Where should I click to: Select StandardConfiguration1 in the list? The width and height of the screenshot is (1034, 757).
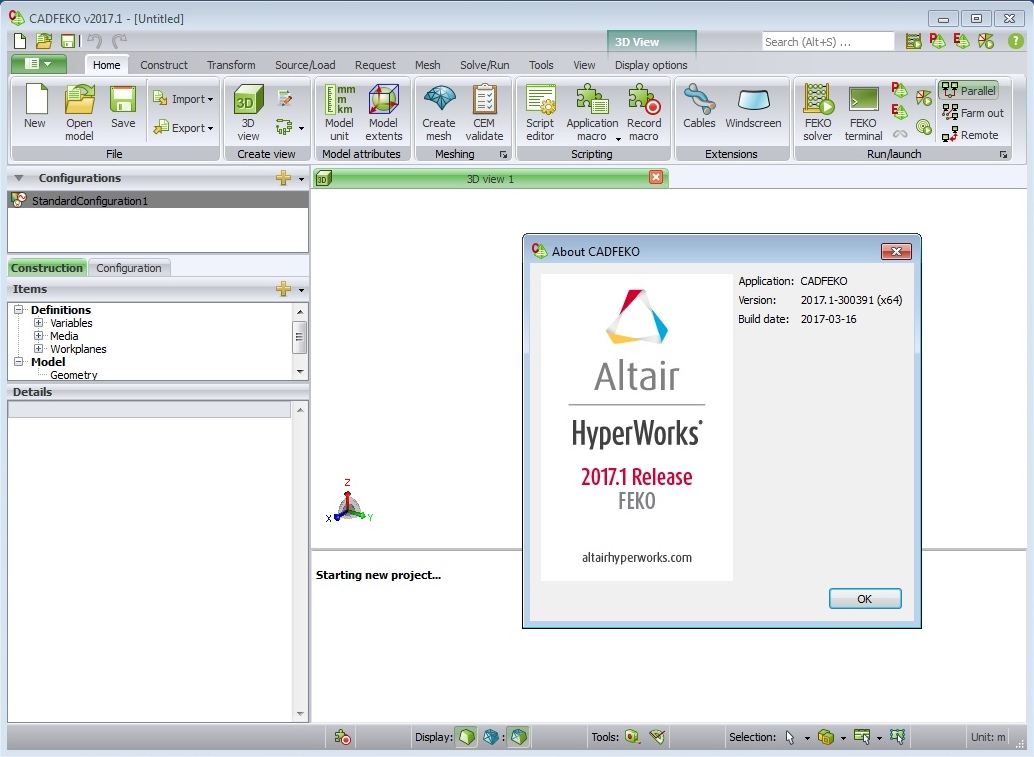tap(158, 200)
